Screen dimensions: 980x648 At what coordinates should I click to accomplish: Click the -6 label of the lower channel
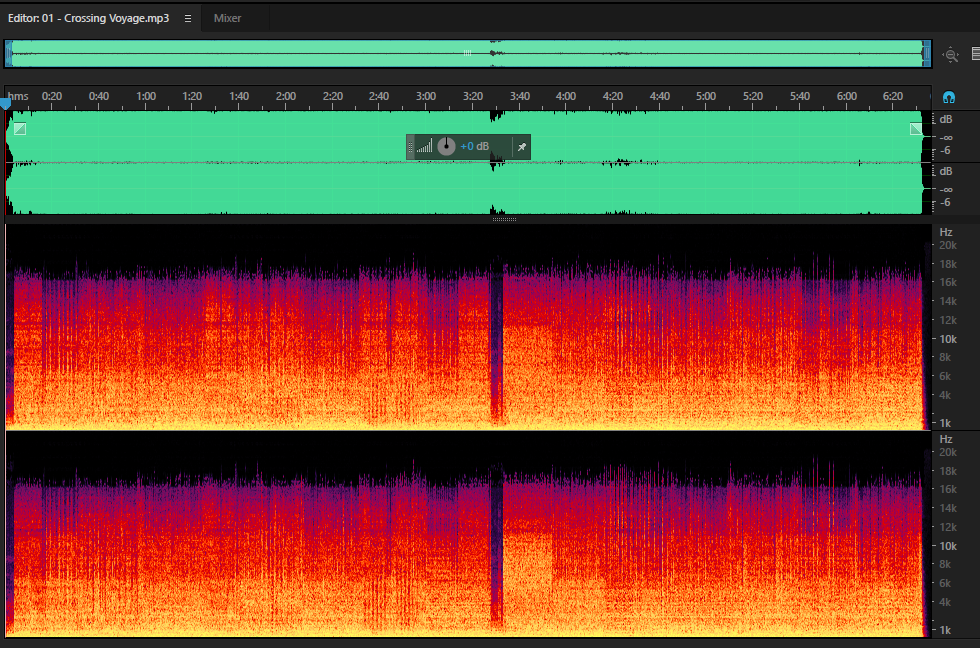(x=946, y=202)
